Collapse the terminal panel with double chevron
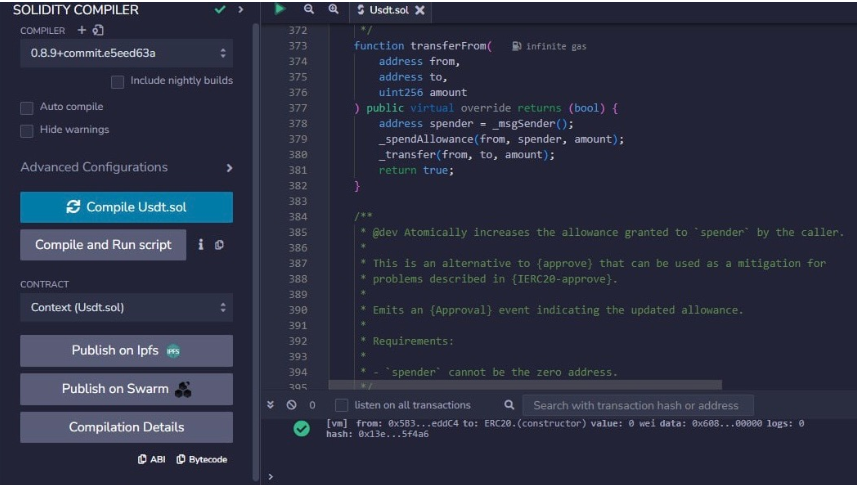The image size is (857, 485). point(270,405)
